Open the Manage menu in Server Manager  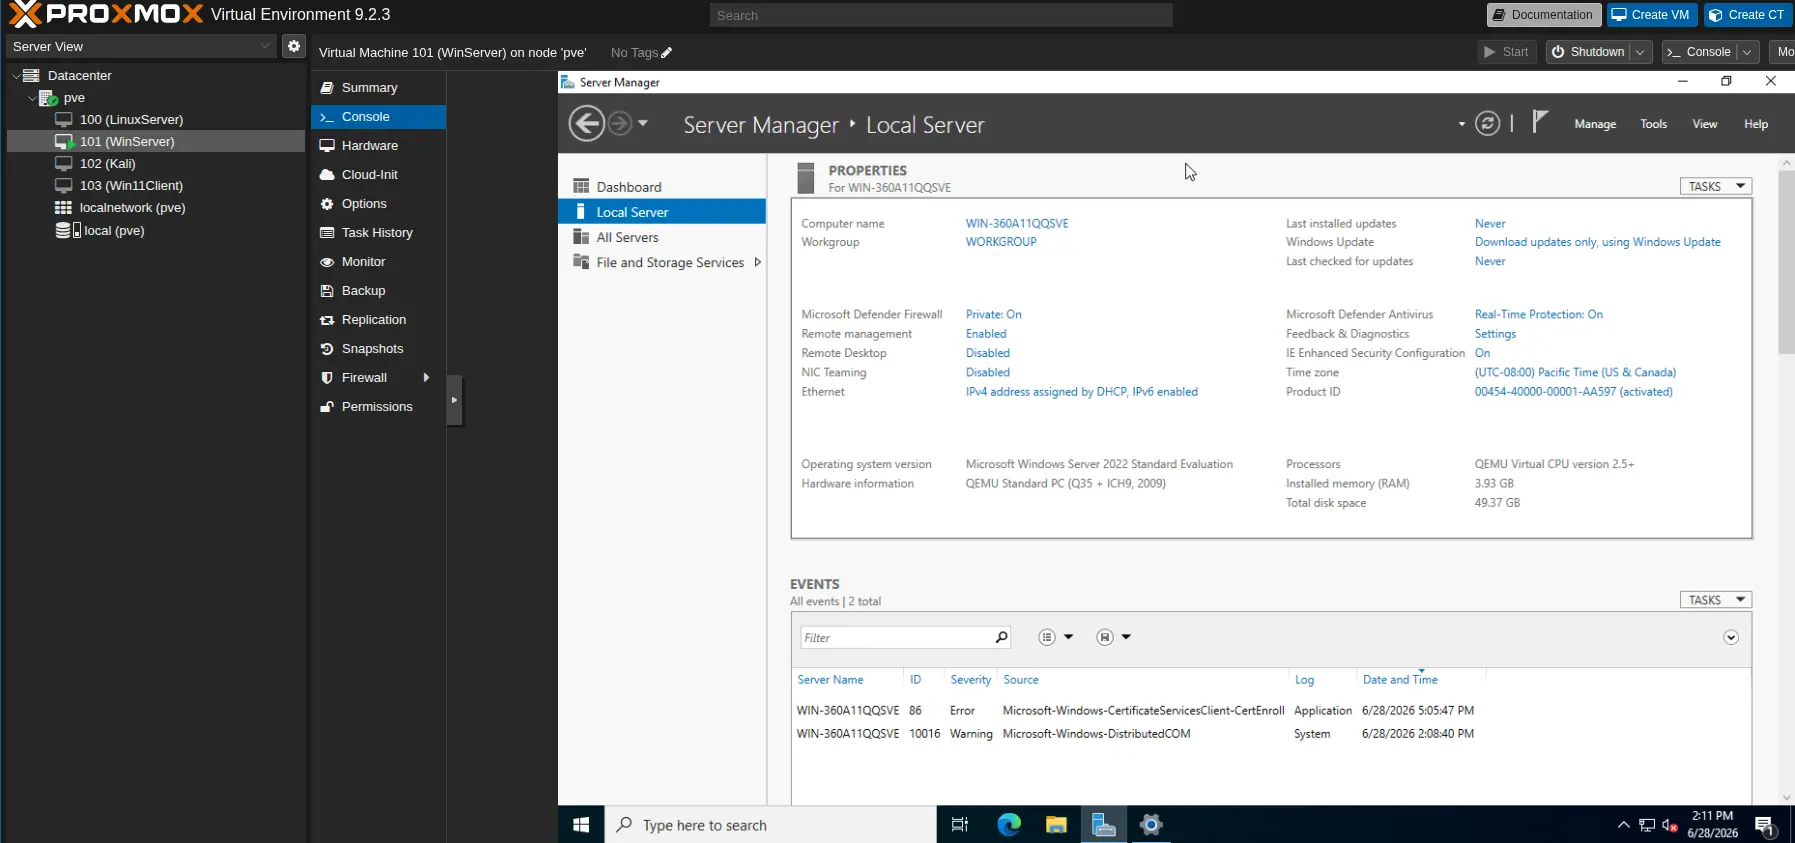pos(1595,124)
